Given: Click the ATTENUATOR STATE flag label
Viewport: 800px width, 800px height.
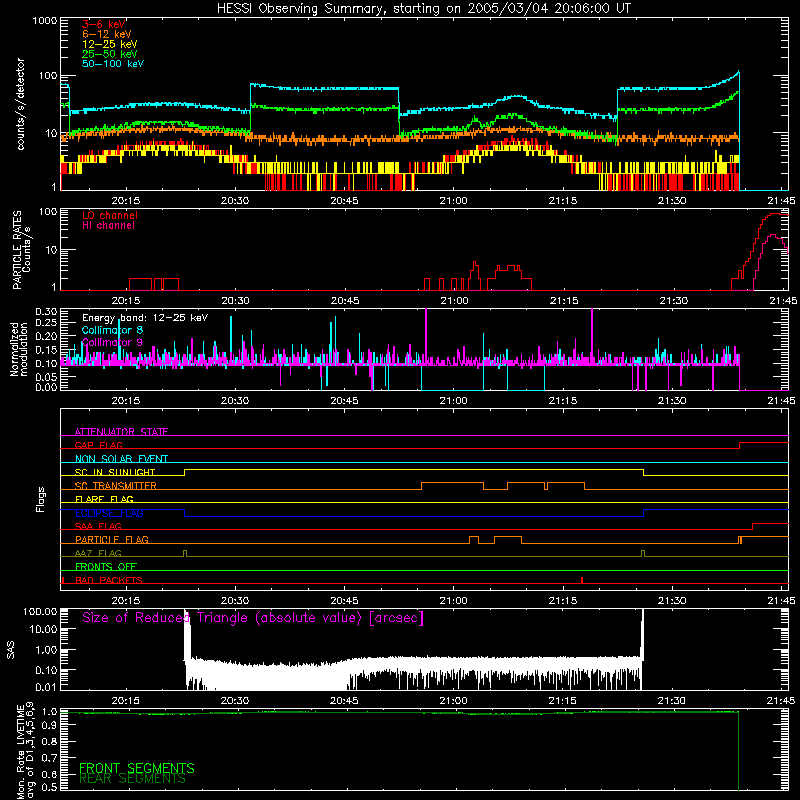Looking at the screenshot, I should click(121, 432).
